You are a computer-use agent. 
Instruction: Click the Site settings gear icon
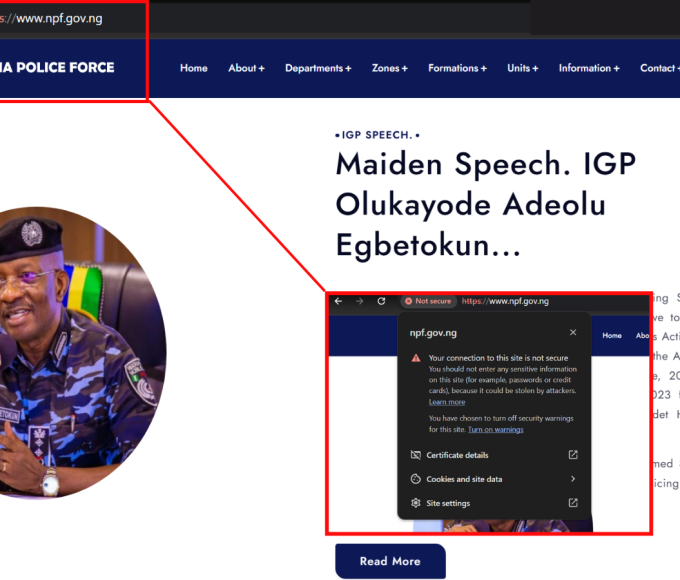415,503
